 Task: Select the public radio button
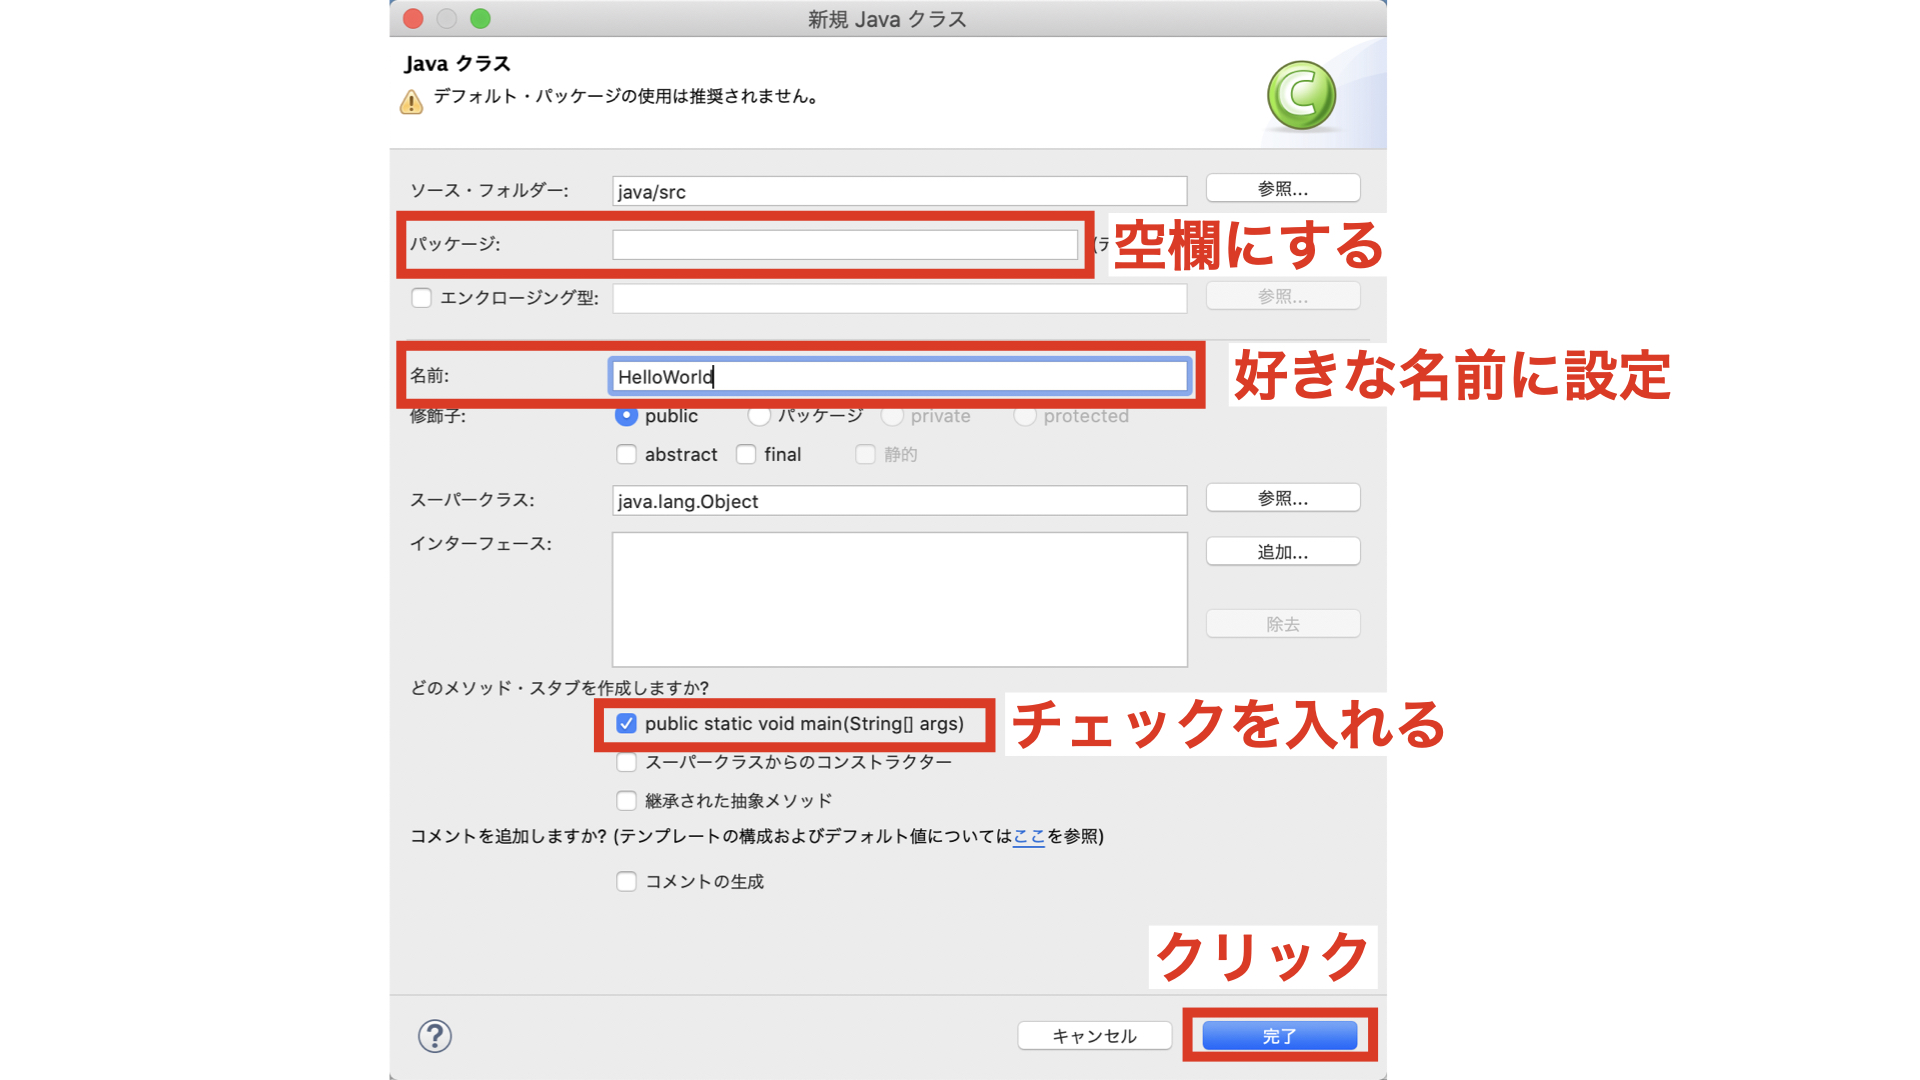[626, 416]
